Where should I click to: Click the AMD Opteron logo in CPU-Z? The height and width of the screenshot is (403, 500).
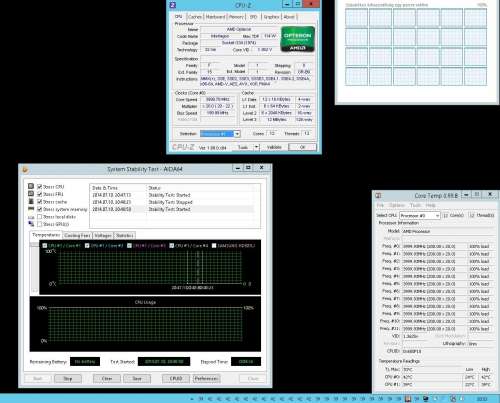point(298,39)
